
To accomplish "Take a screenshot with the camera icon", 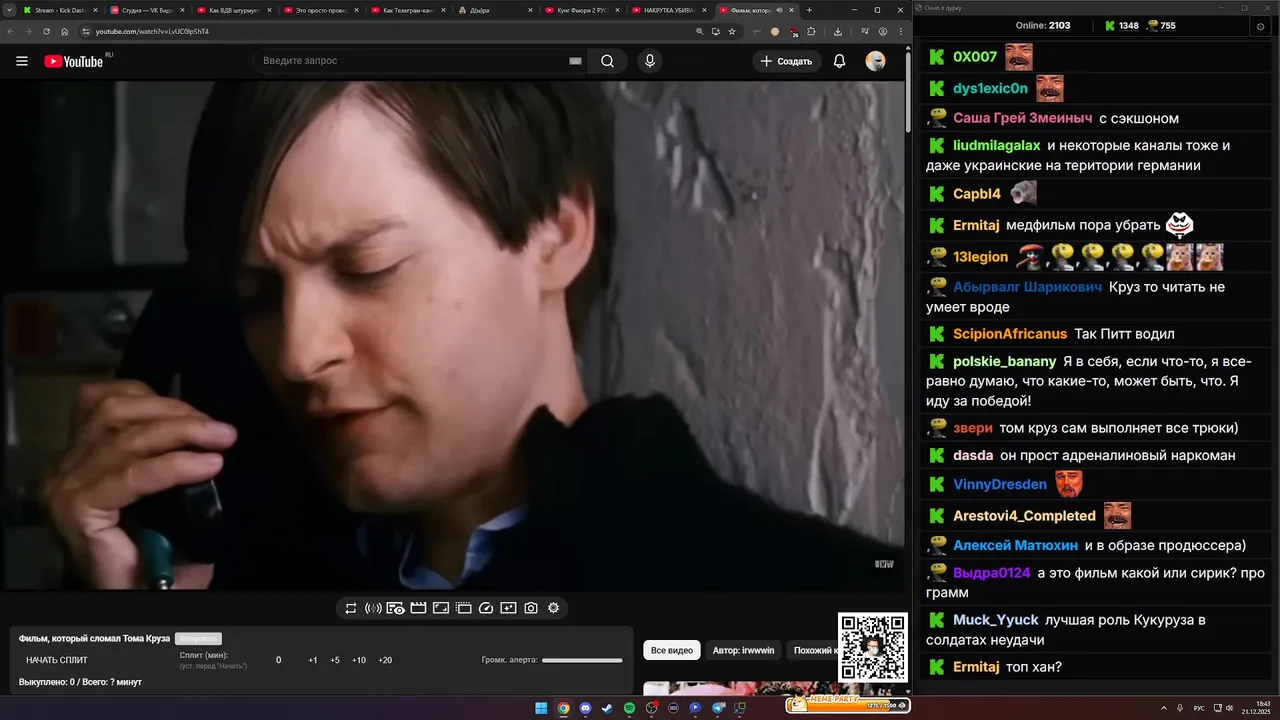I will [531, 608].
